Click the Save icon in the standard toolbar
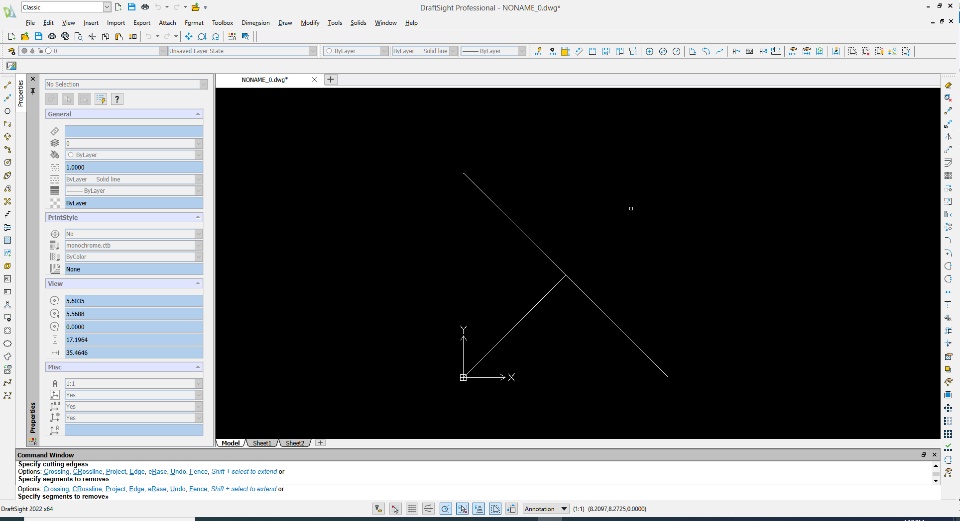960x521 pixels. pos(38,37)
